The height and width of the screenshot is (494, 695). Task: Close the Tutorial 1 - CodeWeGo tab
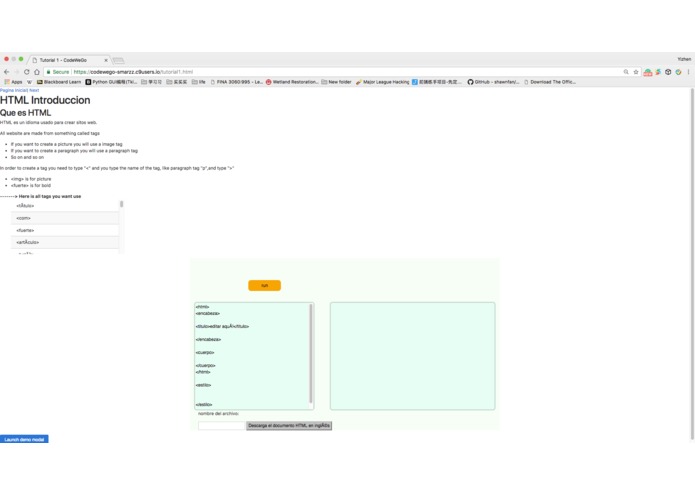point(106,60)
